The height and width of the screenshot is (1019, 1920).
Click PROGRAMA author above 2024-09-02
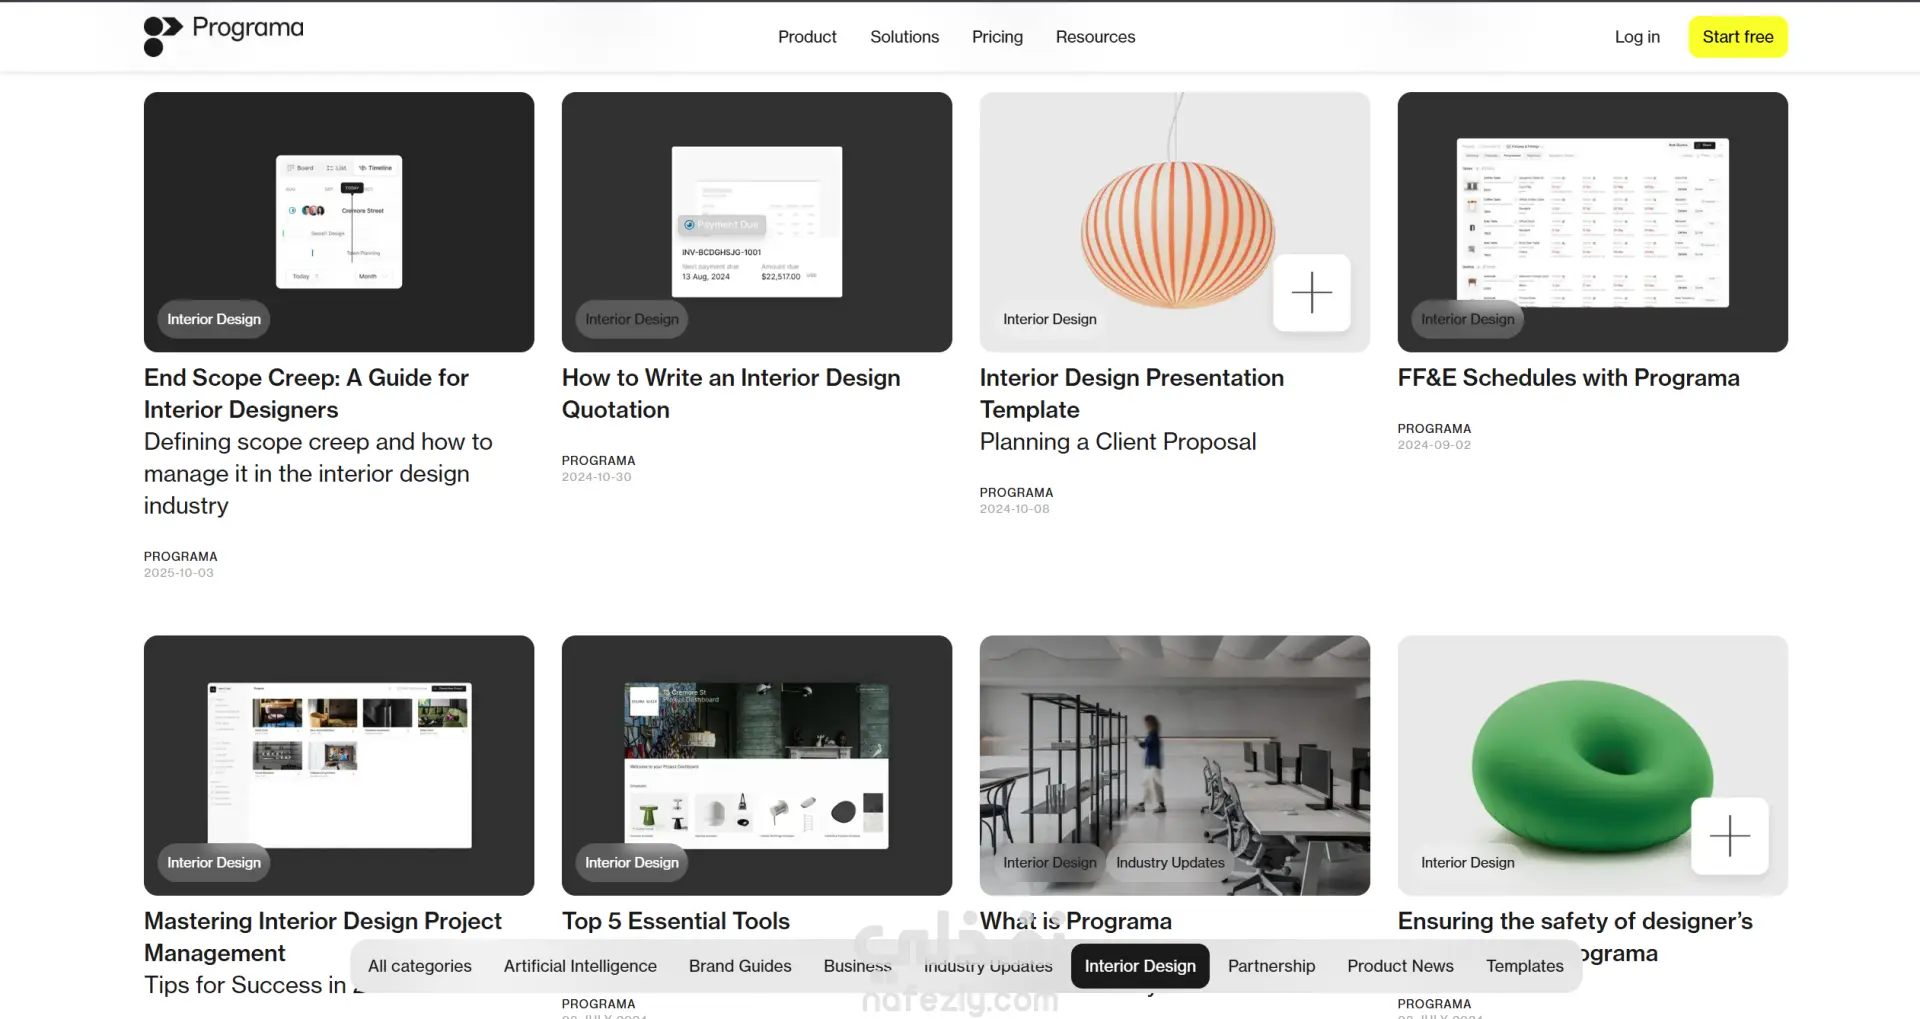coord(1434,428)
